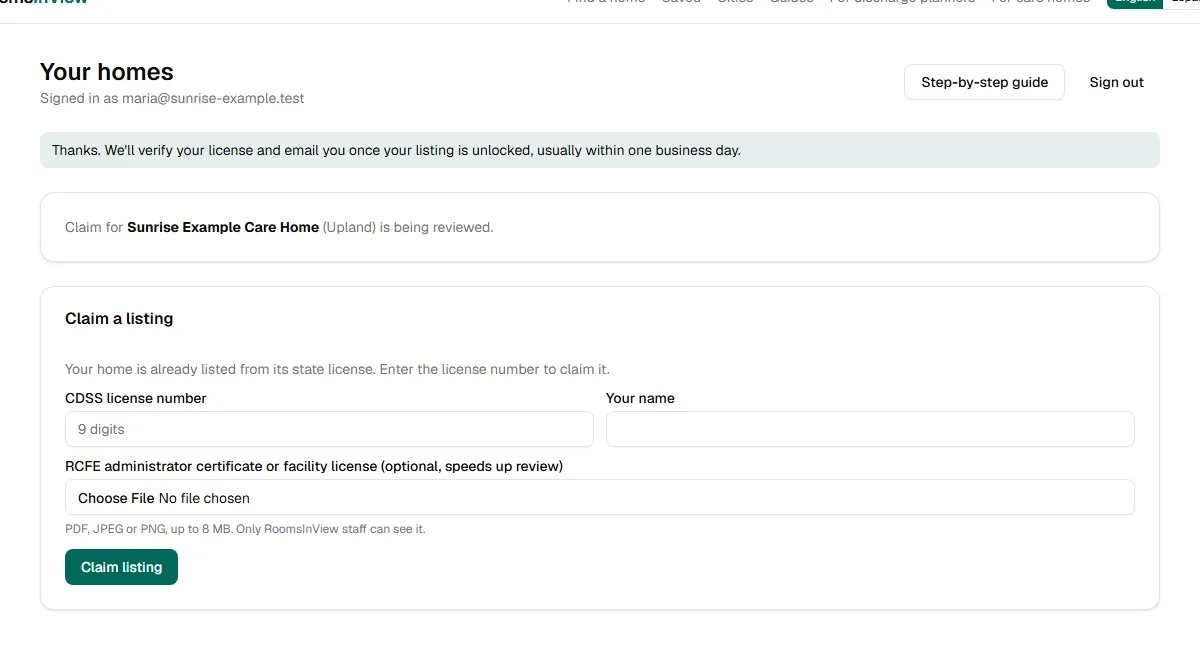Viewport: 1200px width, 666px height.
Task: Click the 'Claim a listing' heading
Action: click(119, 318)
